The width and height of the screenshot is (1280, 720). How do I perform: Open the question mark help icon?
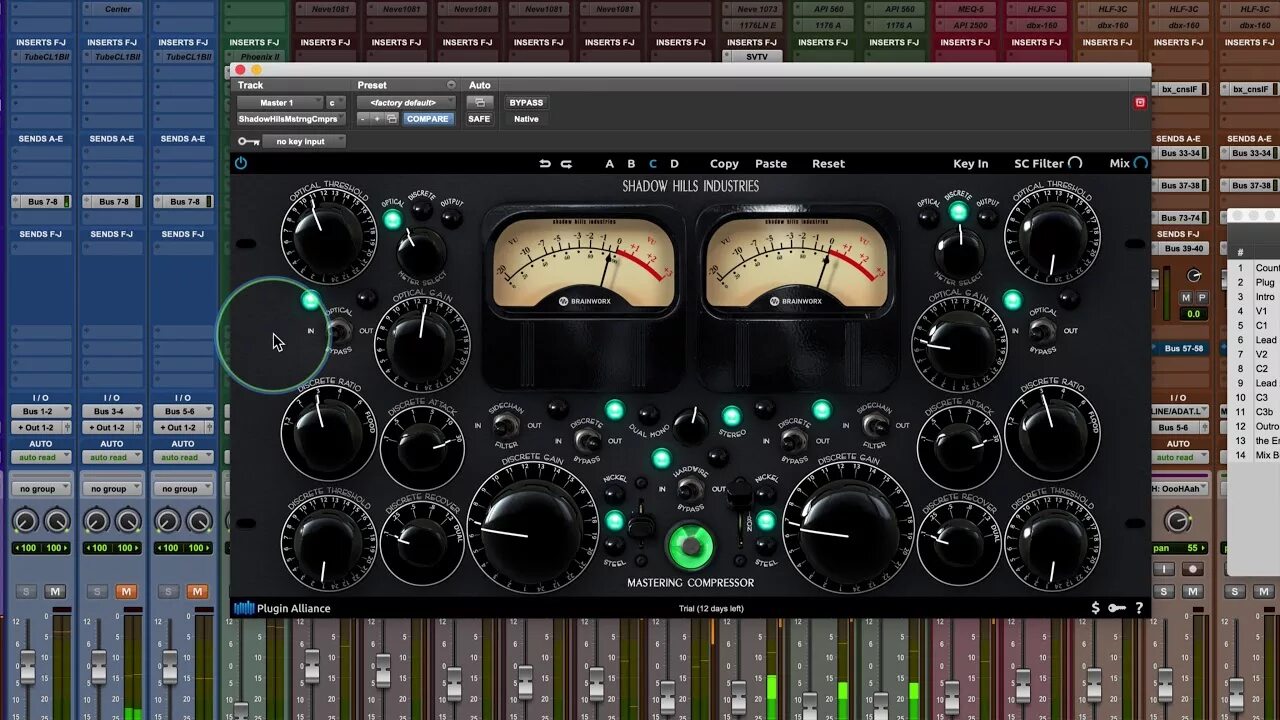[x=1139, y=608]
